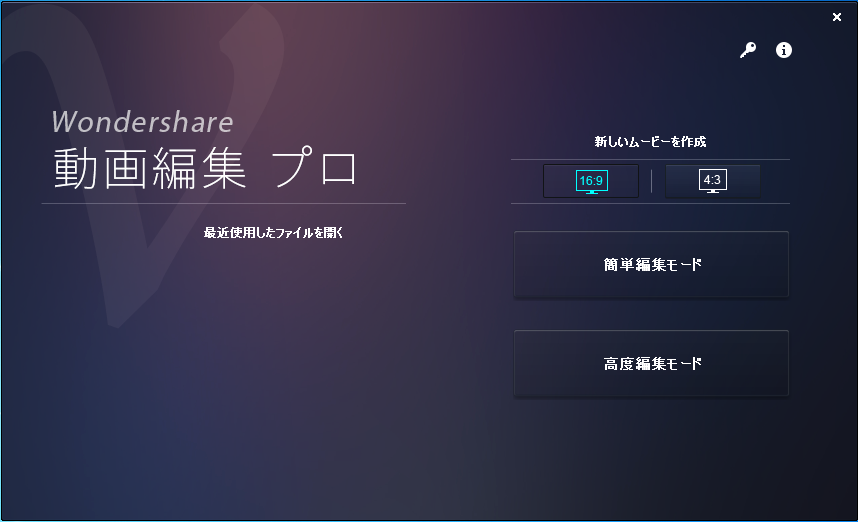
Task: Select the 16:9 aspect ratio
Action: click(x=591, y=181)
